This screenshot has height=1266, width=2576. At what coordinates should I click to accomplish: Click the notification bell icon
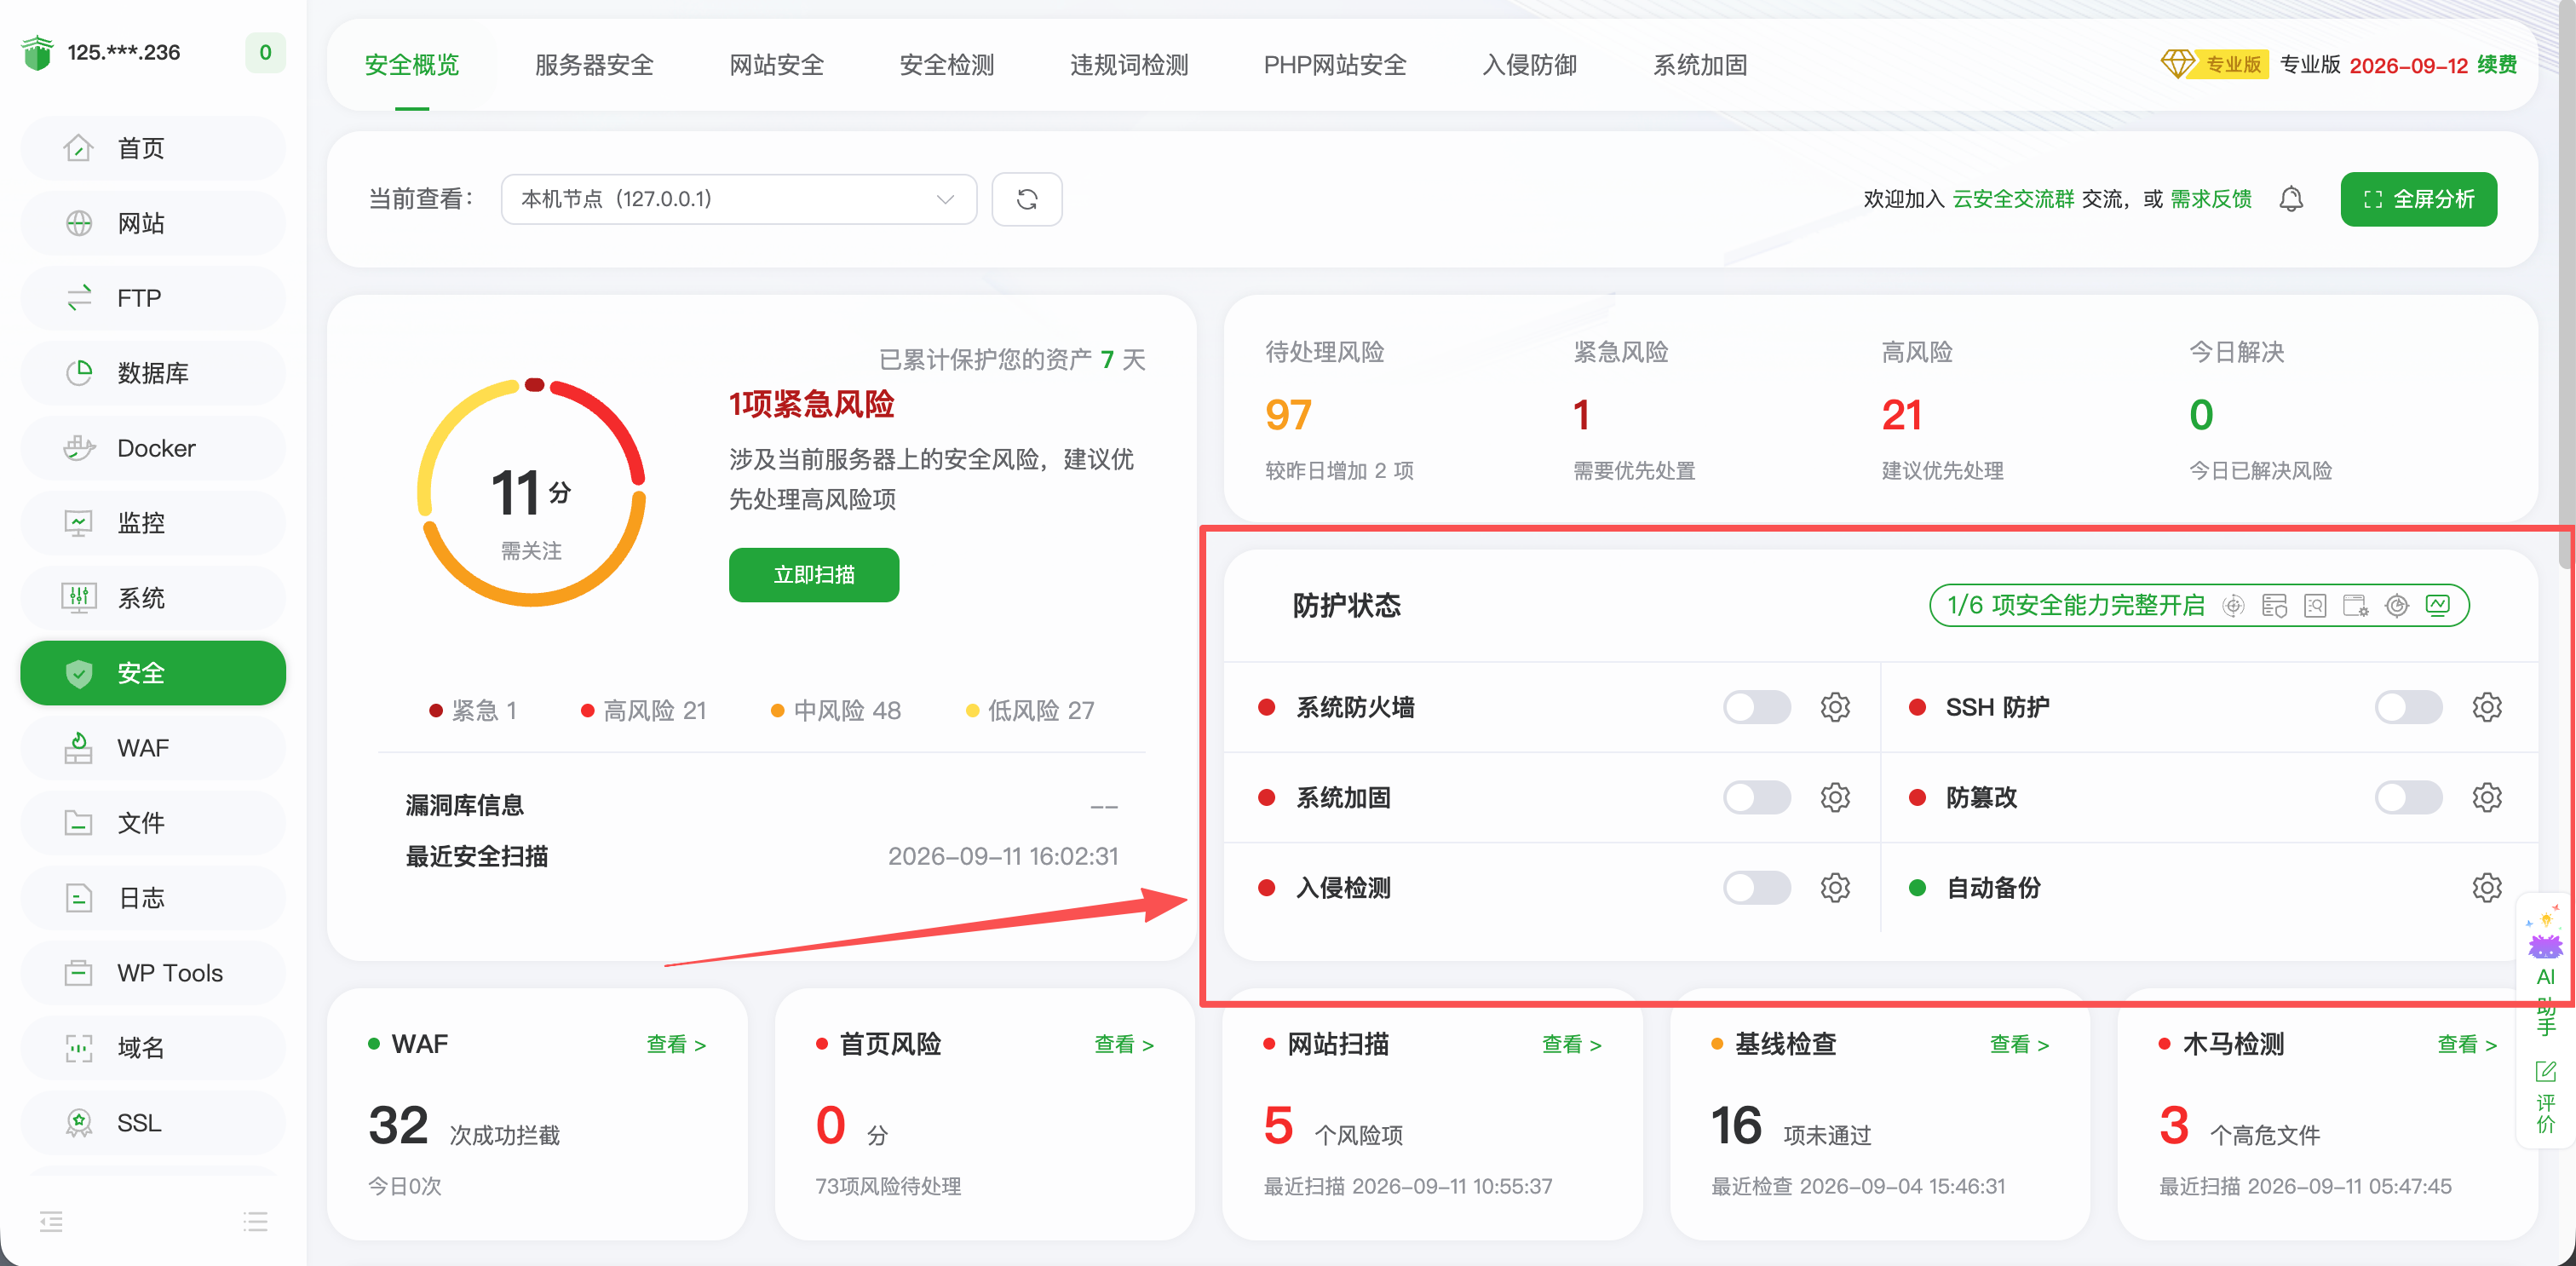[2290, 199]
